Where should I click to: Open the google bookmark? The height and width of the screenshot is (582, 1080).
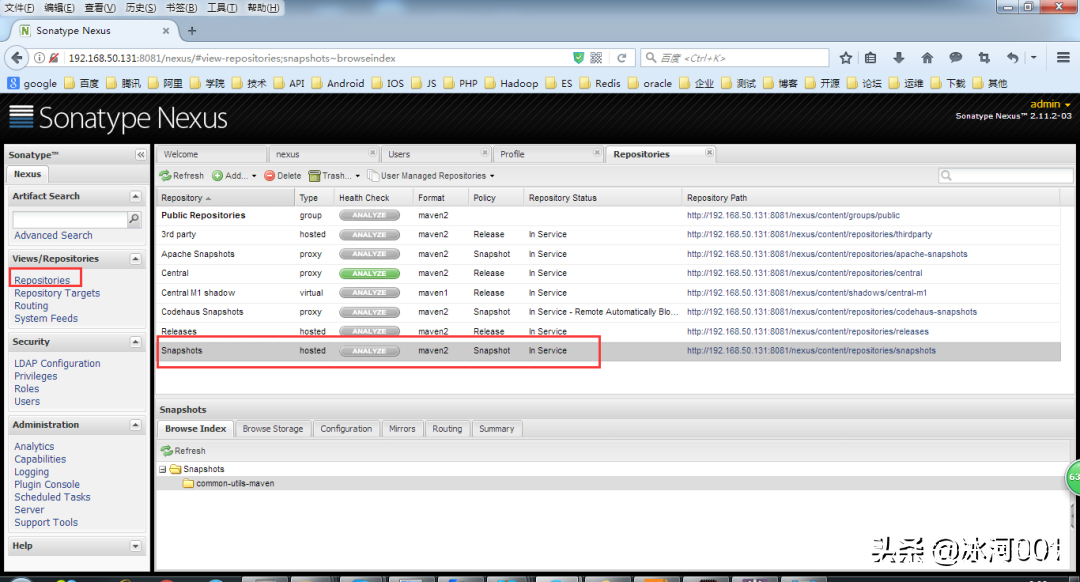[x=32, y=83]
